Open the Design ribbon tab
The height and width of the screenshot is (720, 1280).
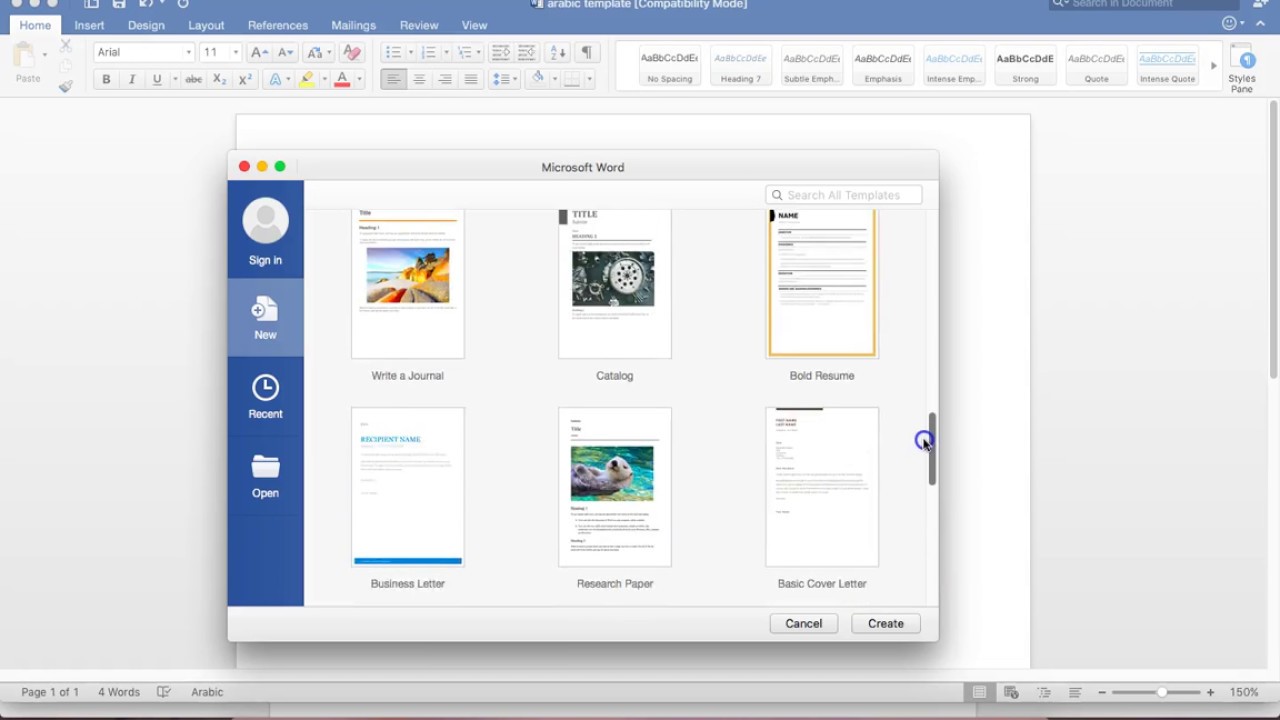146,25
